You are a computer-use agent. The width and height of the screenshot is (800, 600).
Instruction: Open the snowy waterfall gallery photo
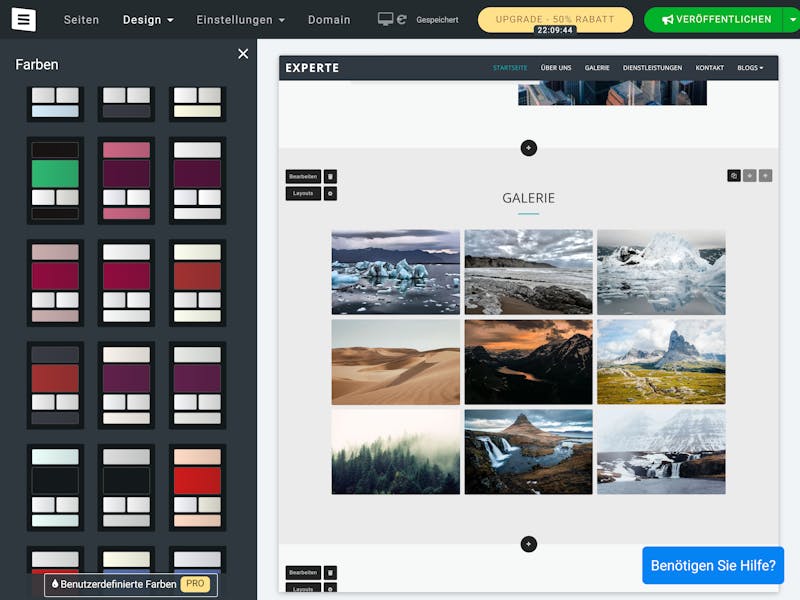tap(661, 452)
